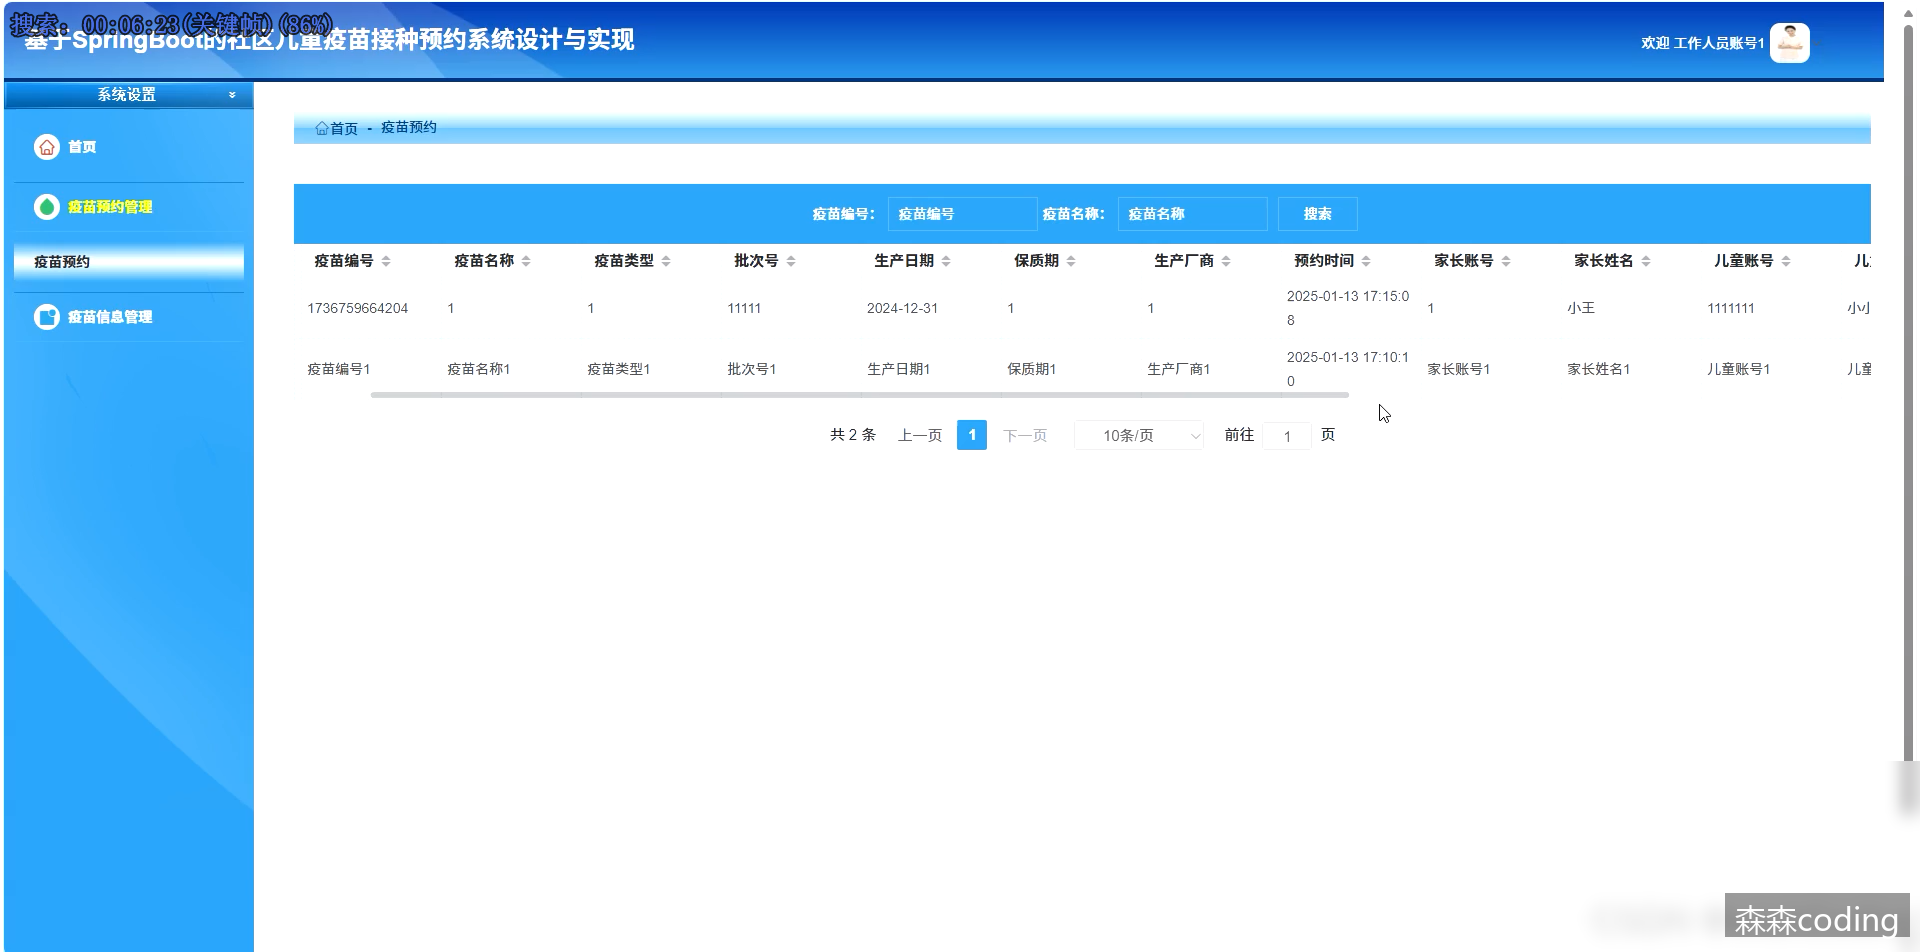Click the 2025-01-13 17:15:08 cell
The image size is (1920, 952).
point(1348,308)
